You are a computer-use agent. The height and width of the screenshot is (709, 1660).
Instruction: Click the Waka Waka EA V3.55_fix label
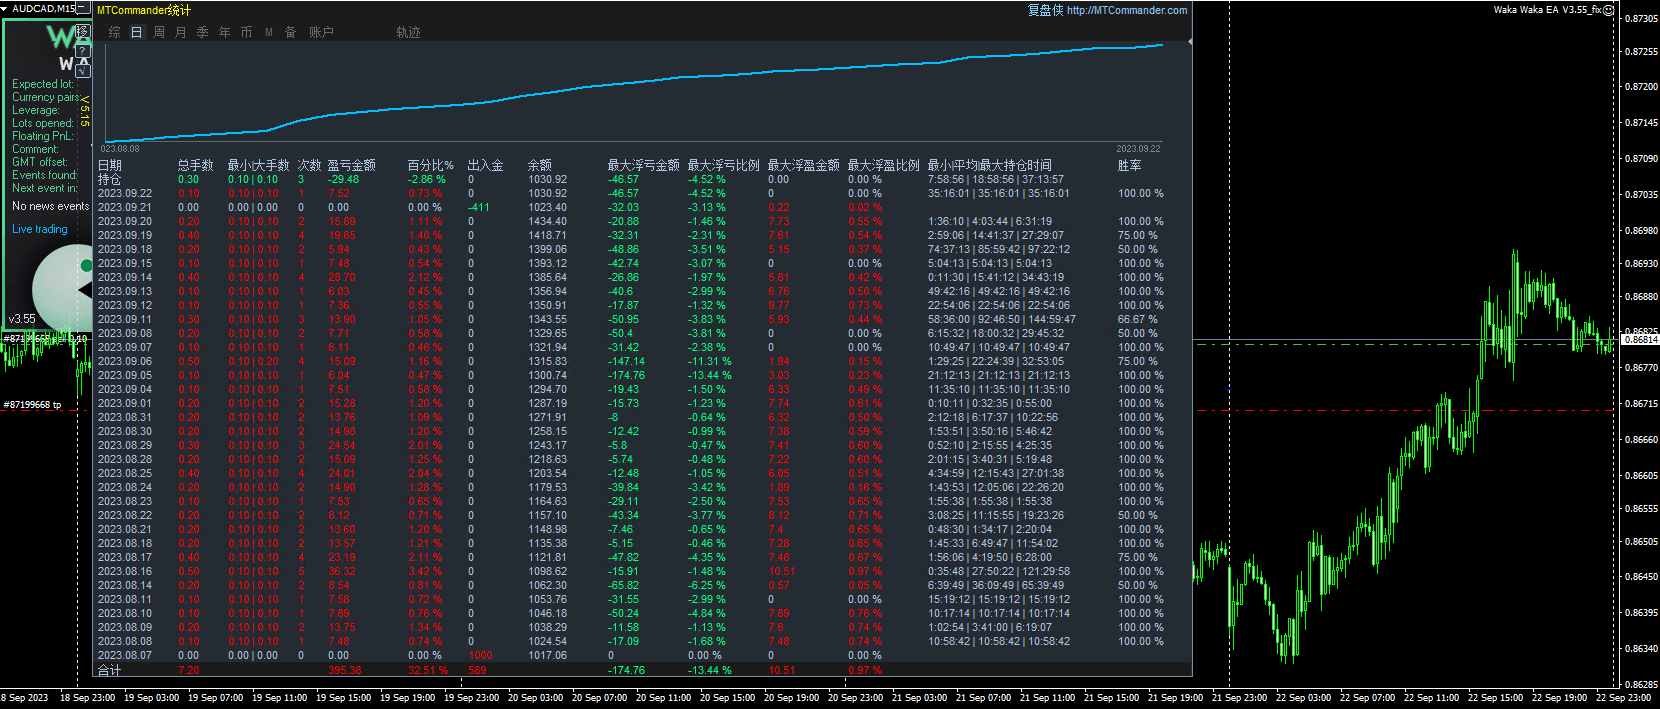[1547, 10]
